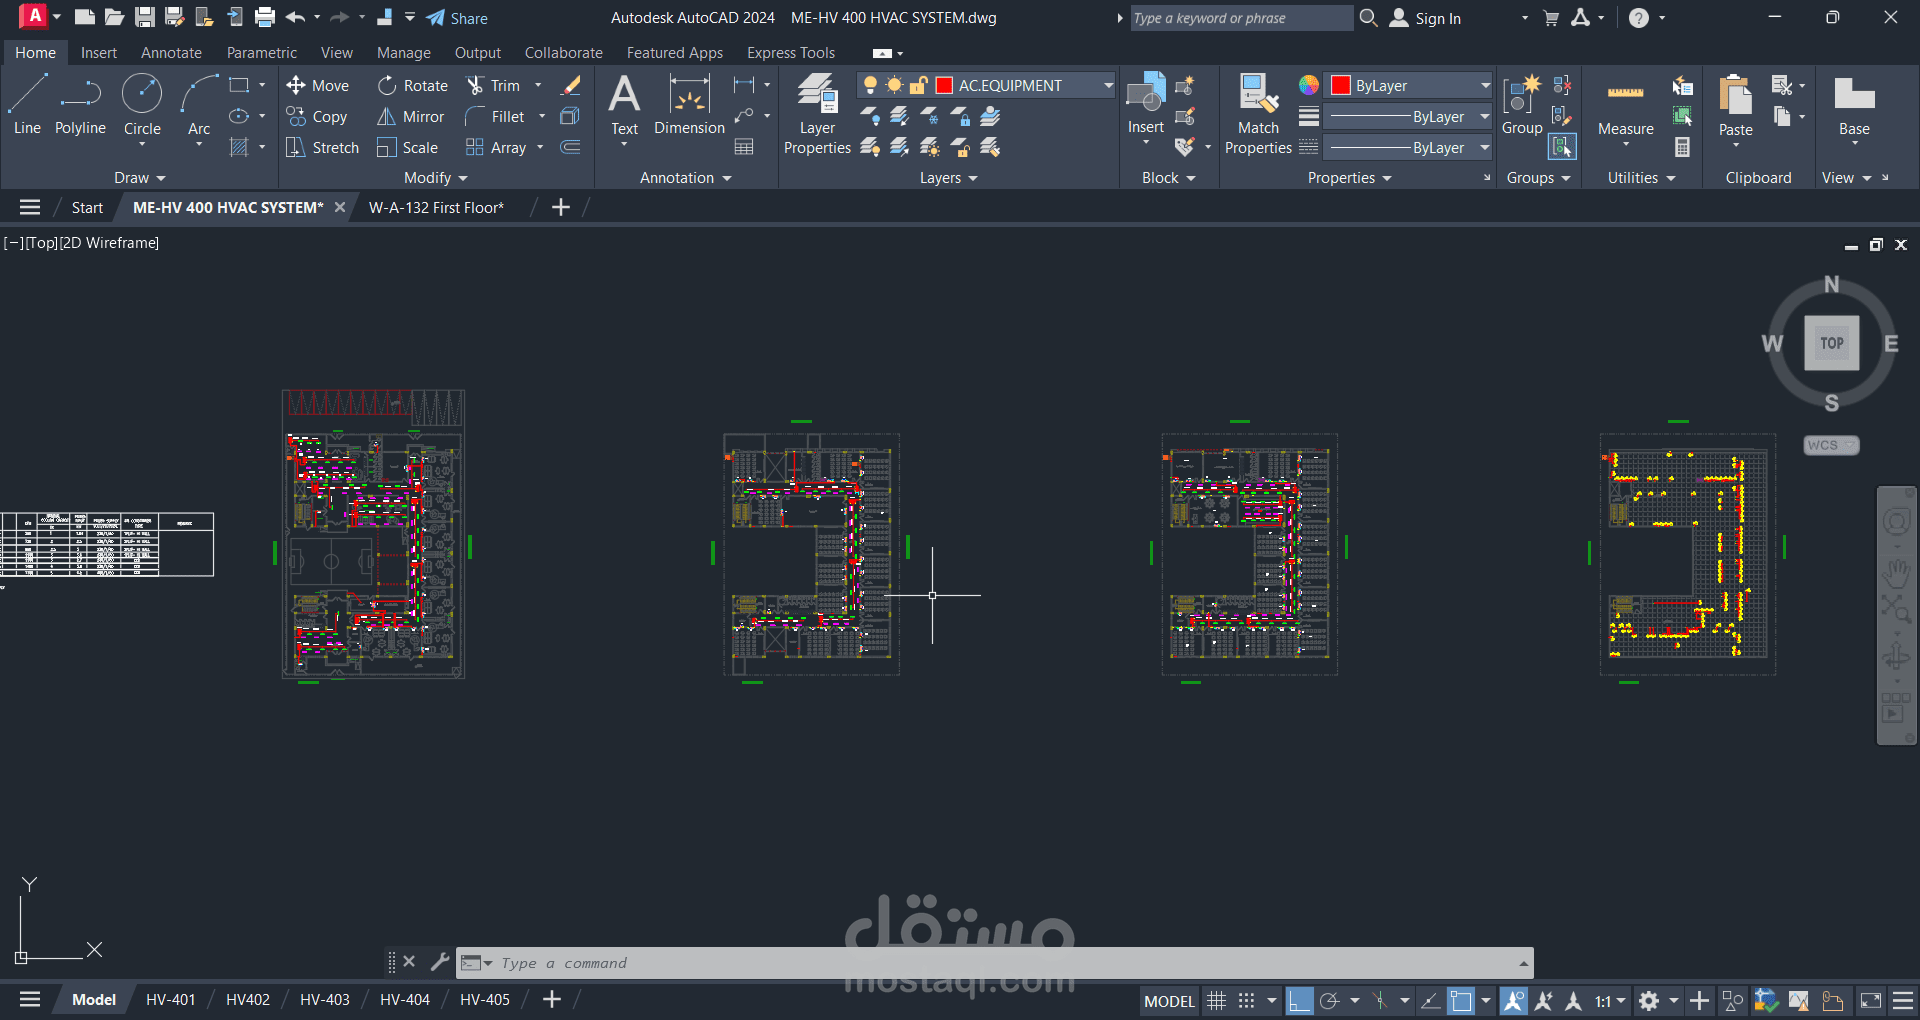Image resolution: width=1920 pixels, height=1020 pixels.
Task: Insert a Table from Annotation panel
Action: [744, 148]
